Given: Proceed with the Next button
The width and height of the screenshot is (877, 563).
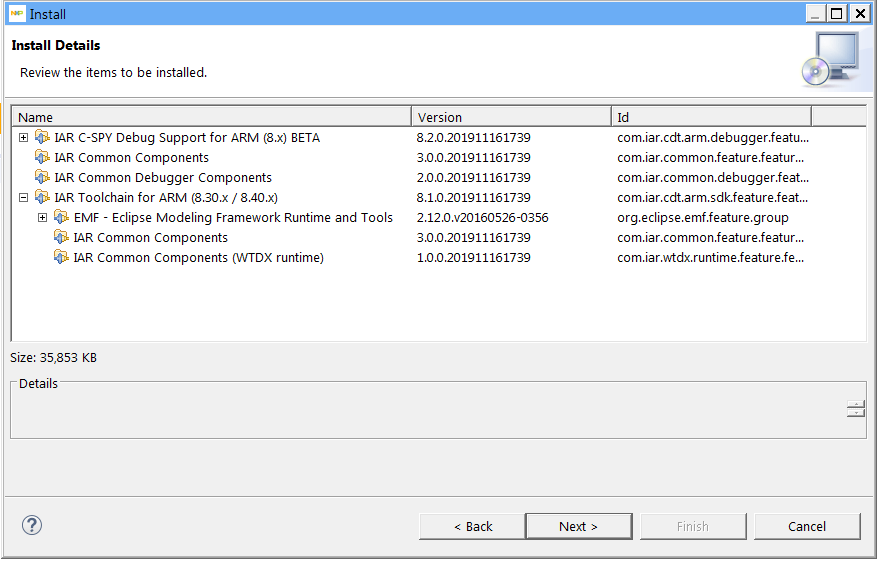Looking at the screenshot, I should (x=579, y=526).
